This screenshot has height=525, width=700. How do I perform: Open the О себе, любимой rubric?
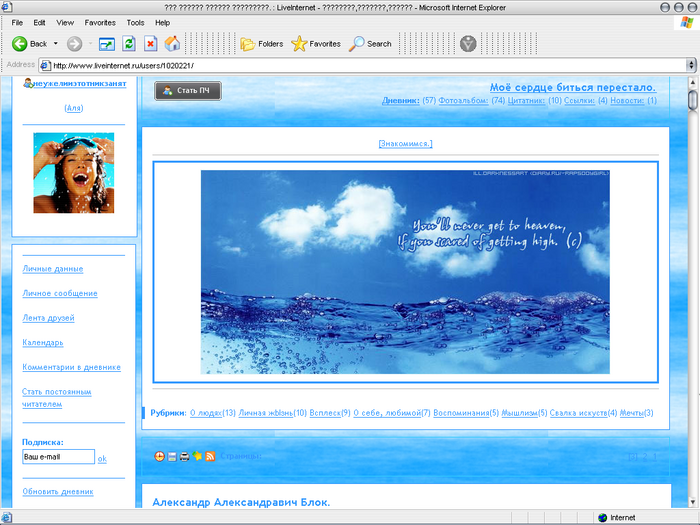[387, 413]
